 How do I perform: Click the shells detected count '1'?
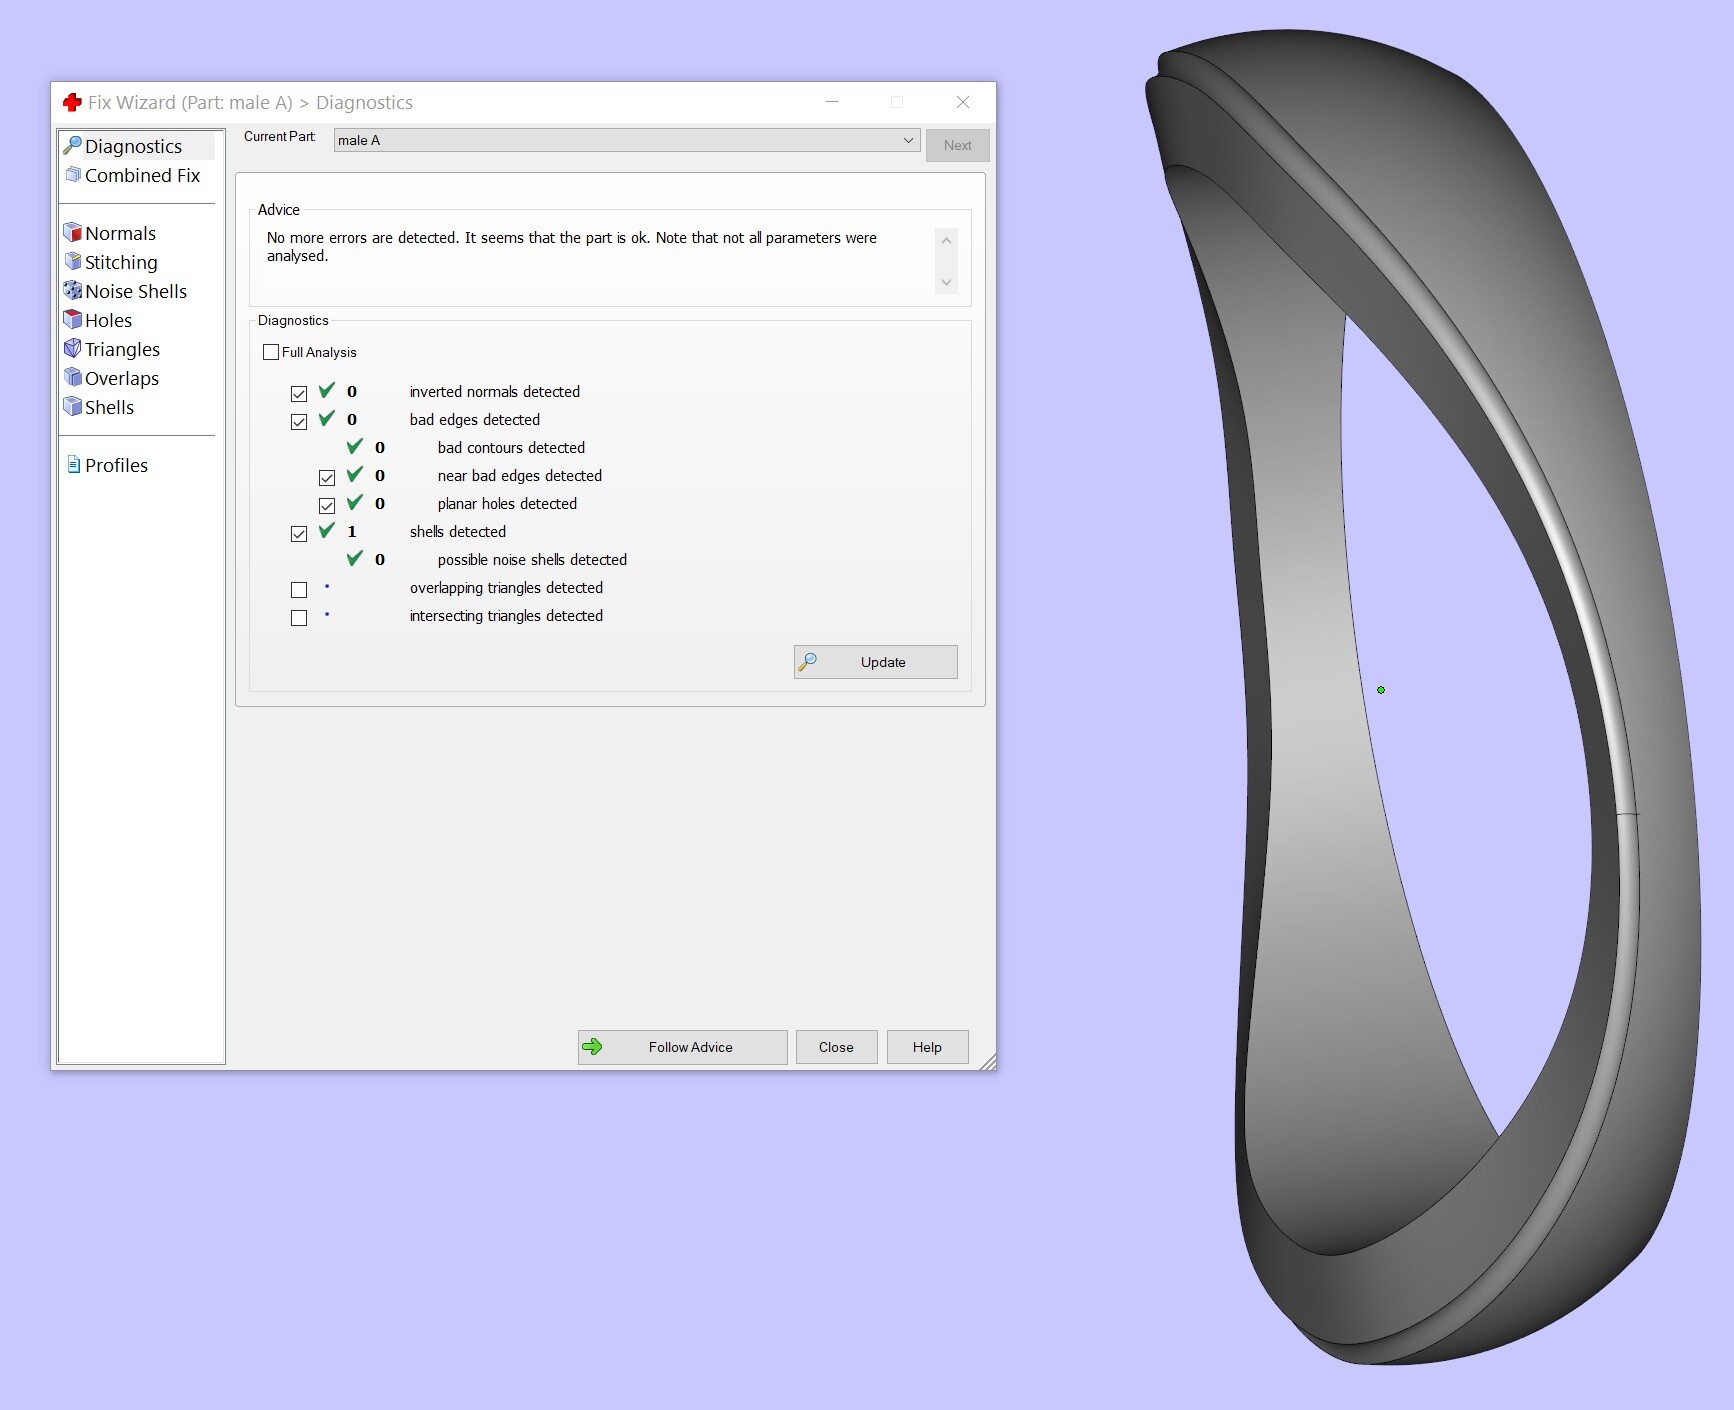click(352, 532)
